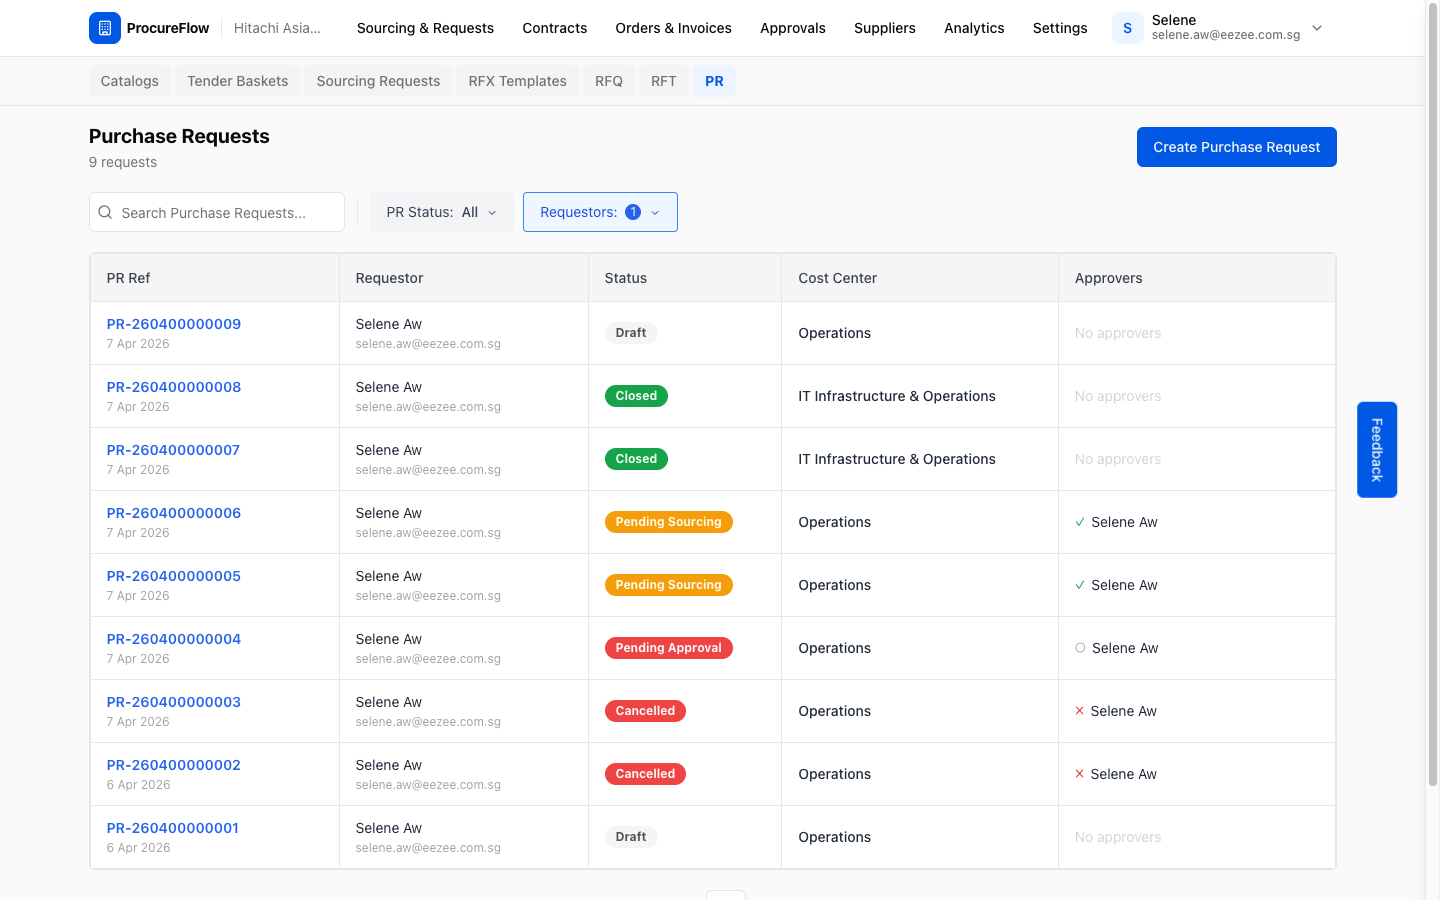Open the Settings menu
Viewport: 1440px width, 900px height.
(x=1060, y=28)
